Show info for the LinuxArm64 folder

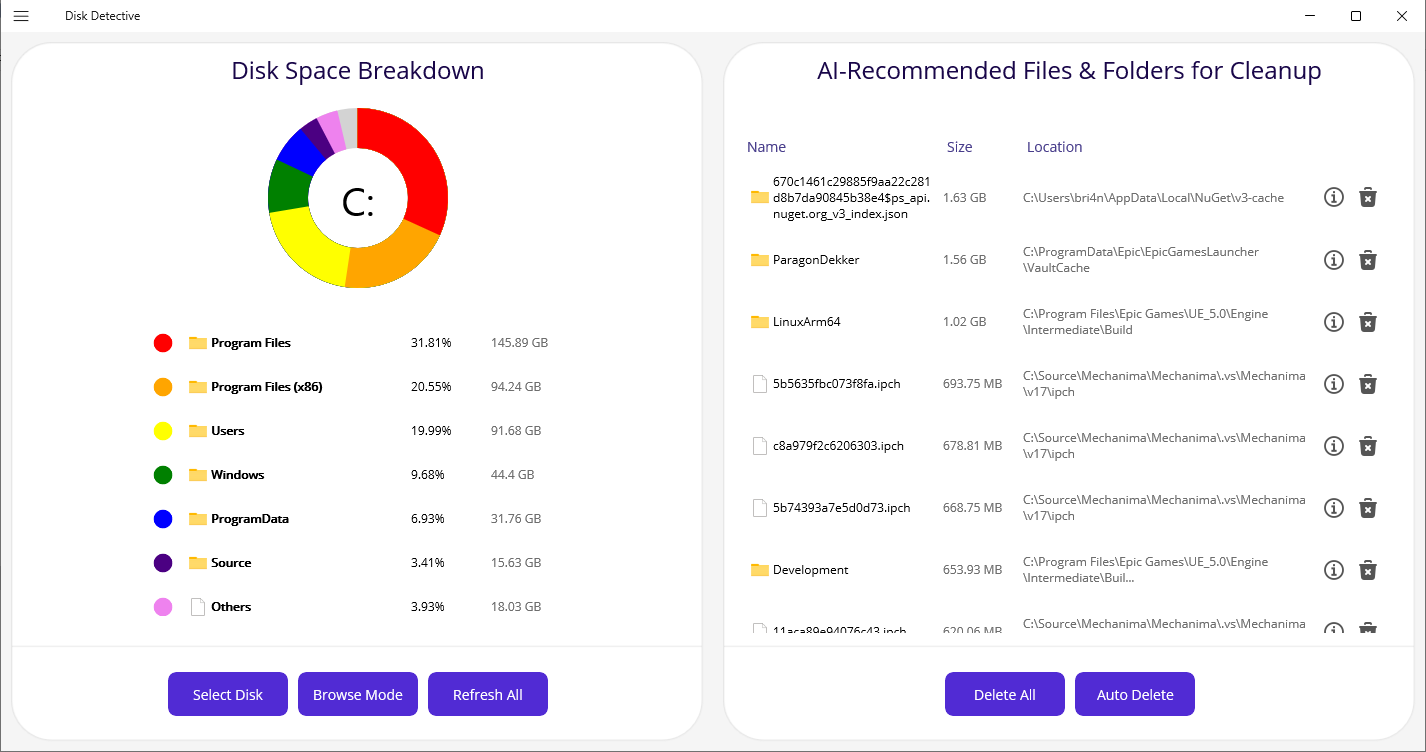pos(1333,322)
